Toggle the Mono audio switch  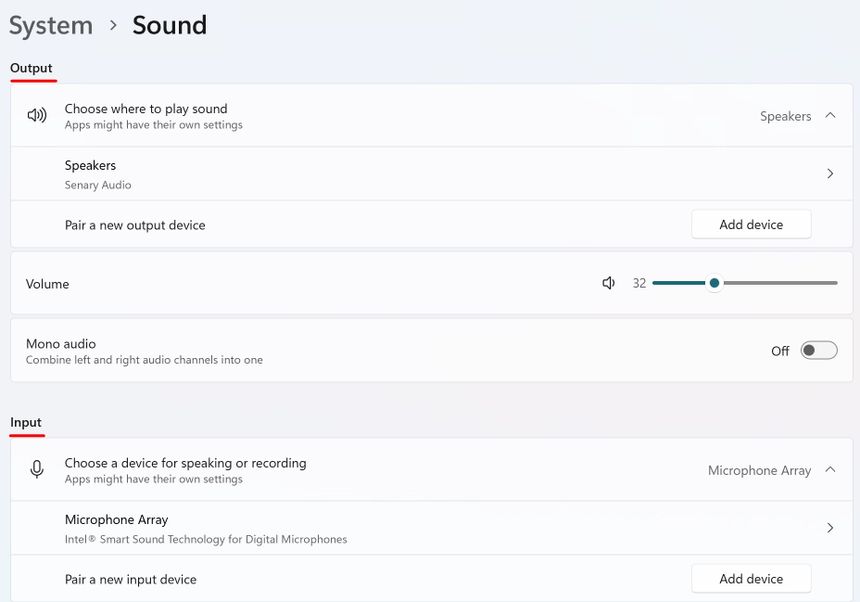(819, 351)
